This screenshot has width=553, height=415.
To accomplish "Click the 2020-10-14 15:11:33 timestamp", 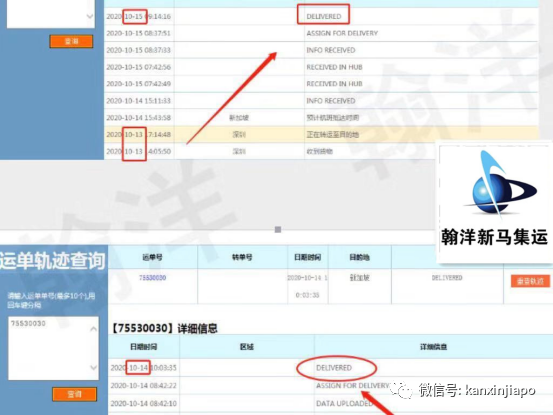I will click(x=139, y=101).
